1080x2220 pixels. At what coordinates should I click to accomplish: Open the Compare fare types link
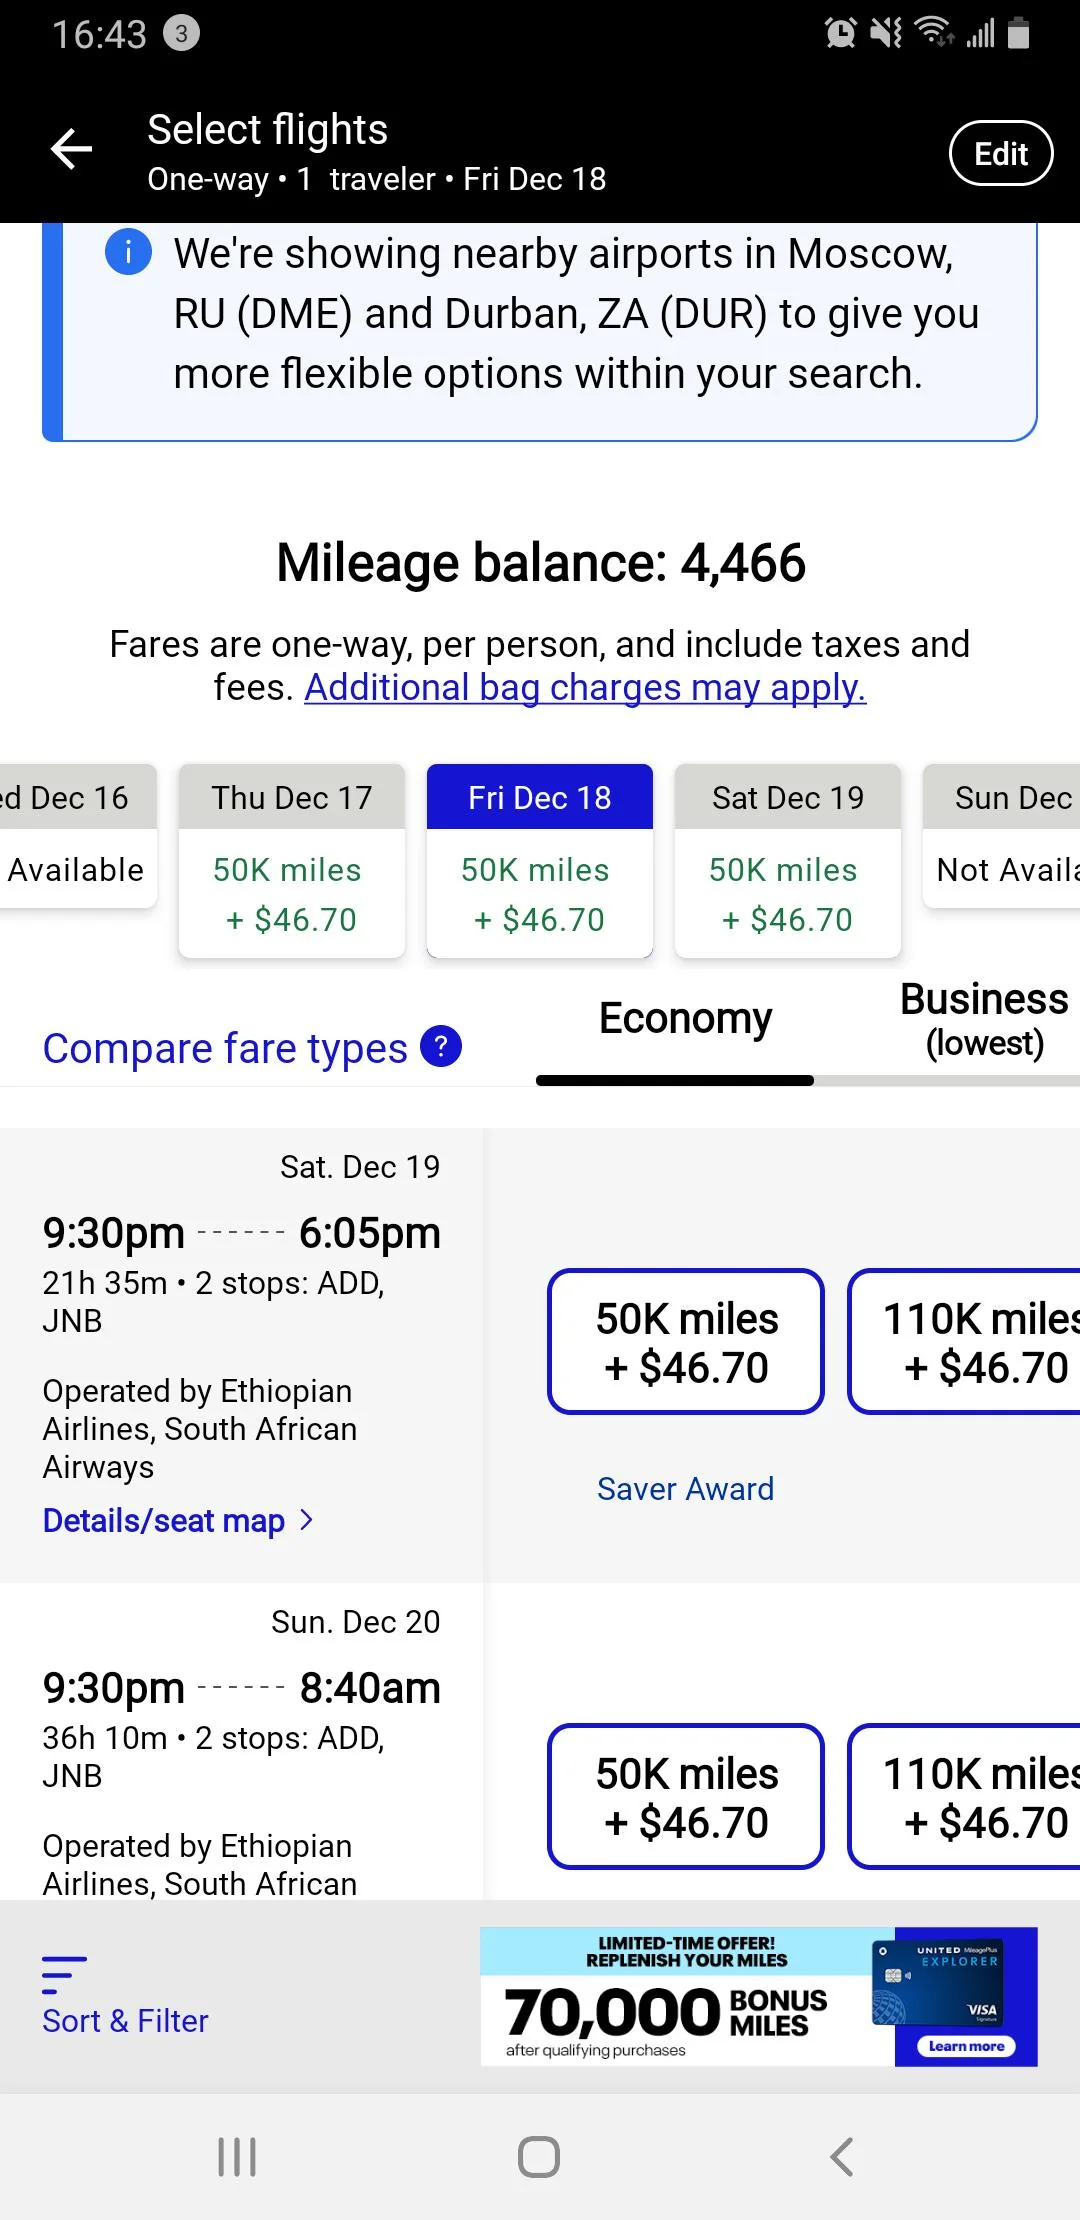pos(225,1048)
